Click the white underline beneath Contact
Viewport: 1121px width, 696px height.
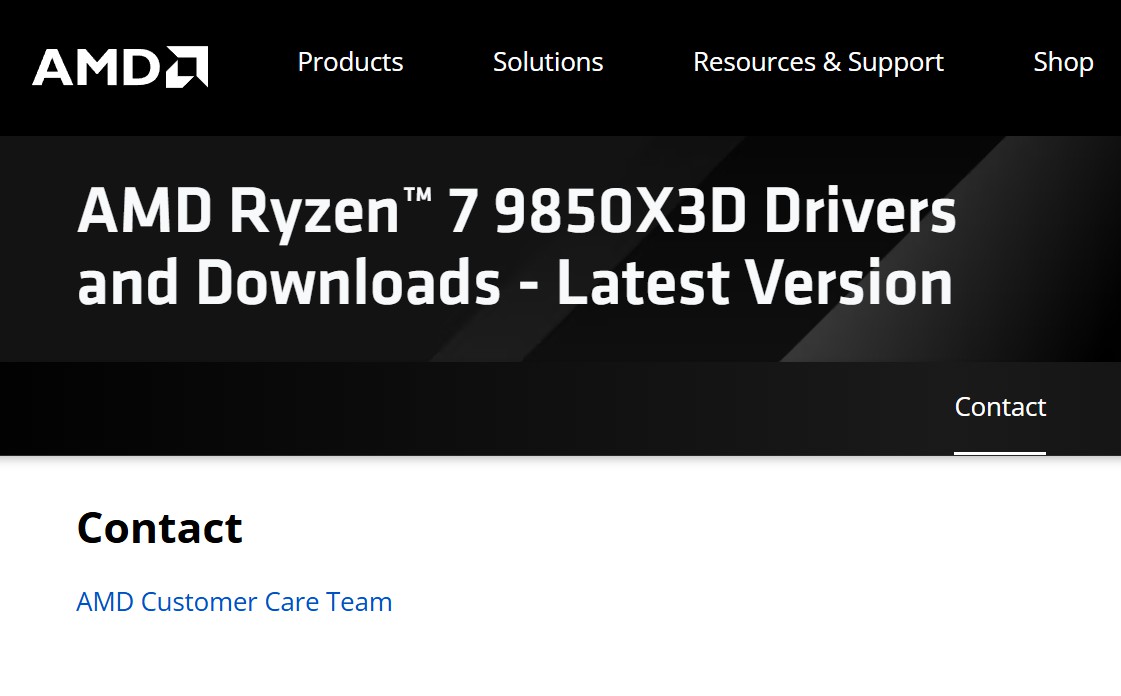click(1000, 452)
